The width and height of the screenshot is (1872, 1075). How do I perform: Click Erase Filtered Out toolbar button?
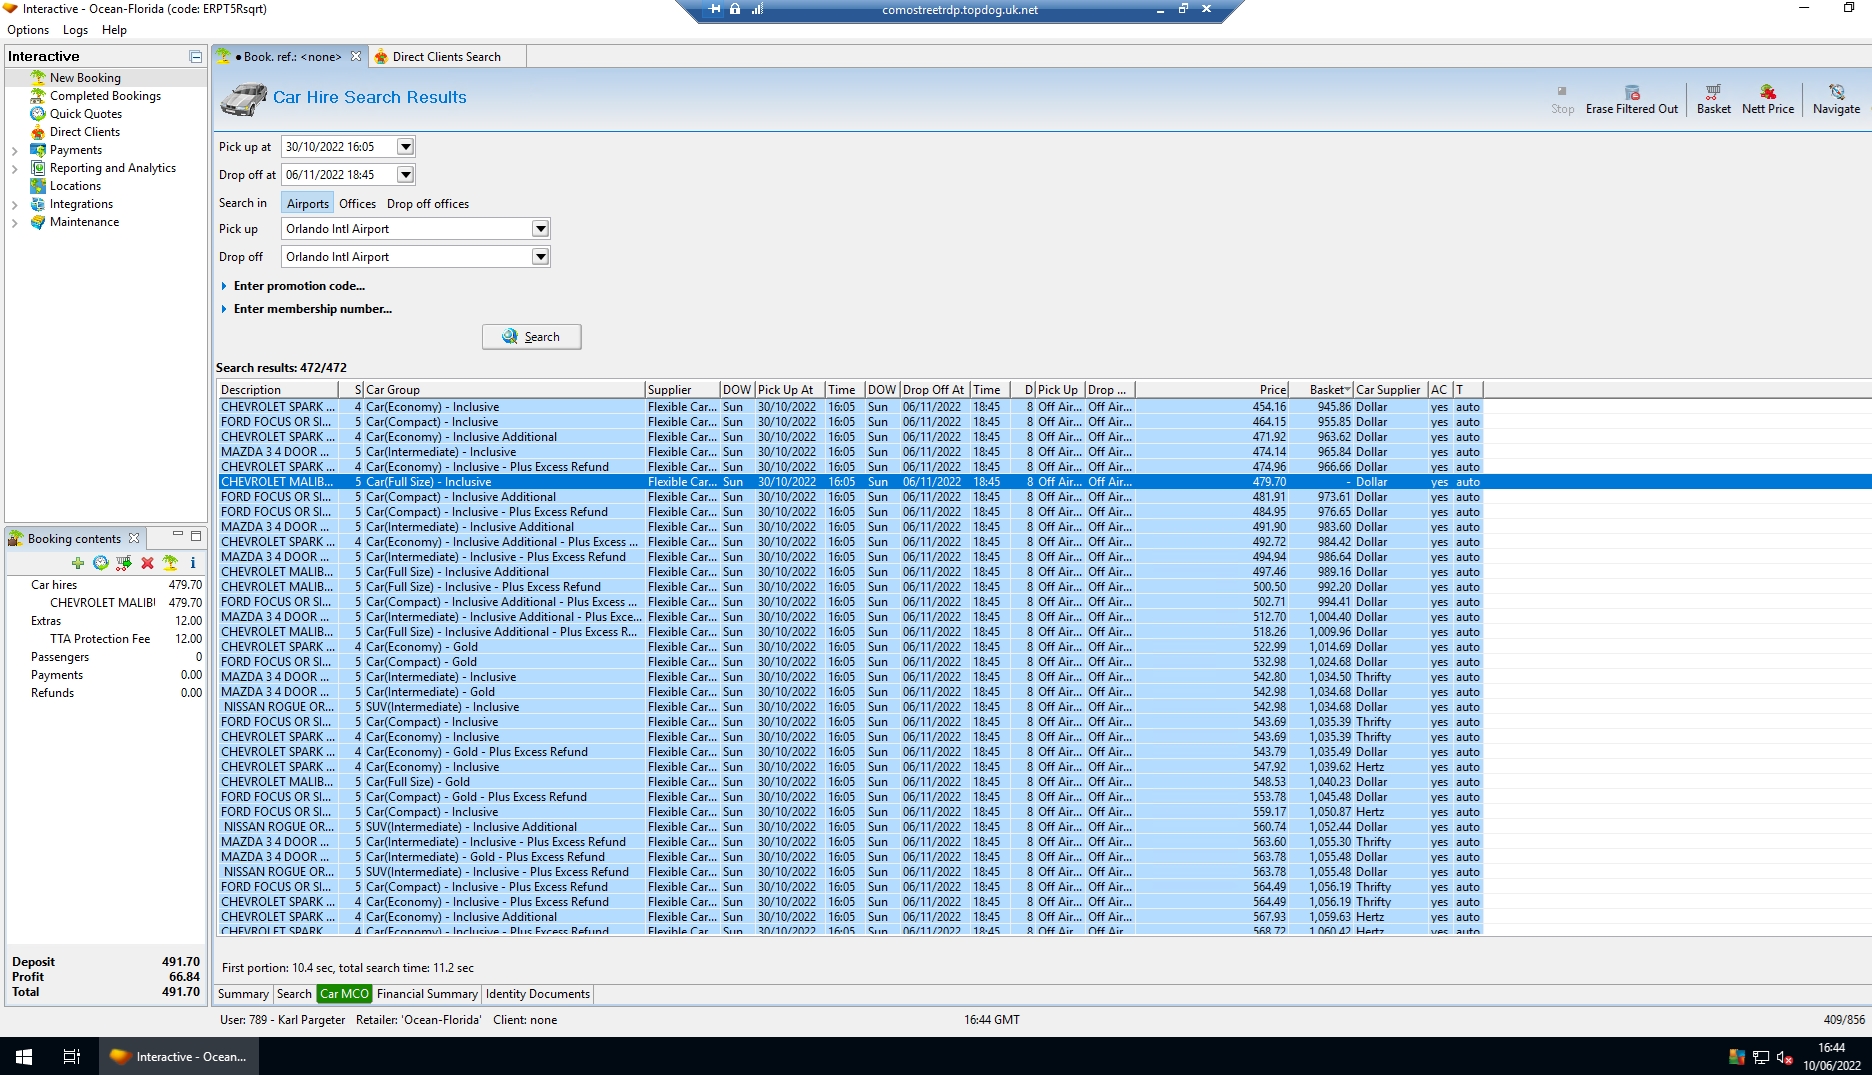[x=1632, y=99]
